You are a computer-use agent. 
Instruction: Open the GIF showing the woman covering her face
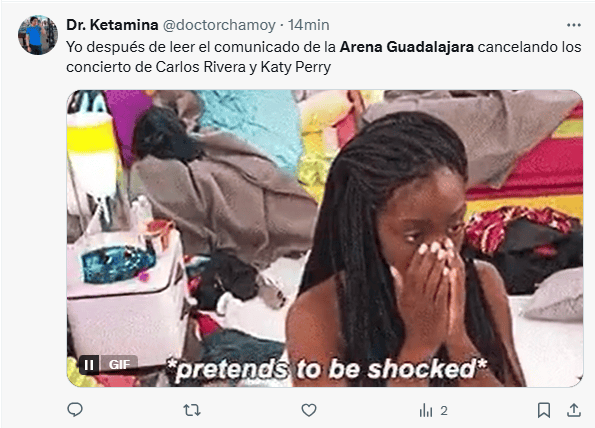(x=325, y=238)
